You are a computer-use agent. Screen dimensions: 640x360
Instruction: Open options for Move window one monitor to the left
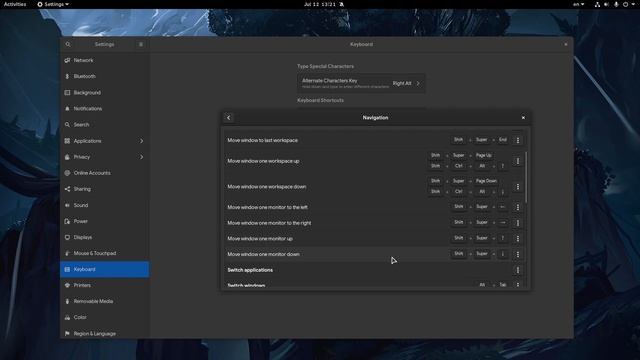(x=518, y=207)
